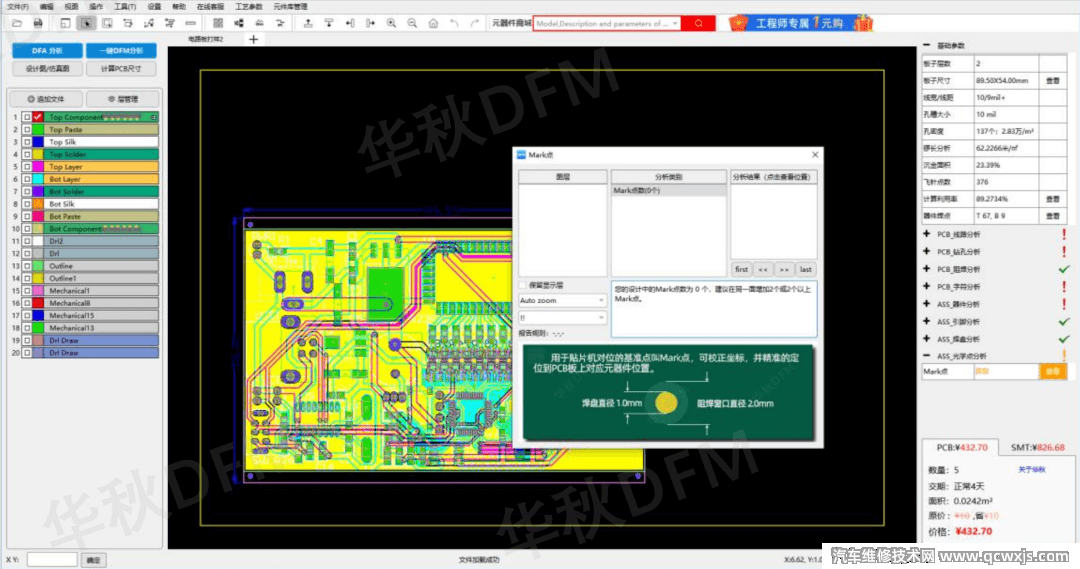The width and height of the screenshot is (1080, 569).
Task: Add a new tab with plus icon
Action: tap(253, 39)
